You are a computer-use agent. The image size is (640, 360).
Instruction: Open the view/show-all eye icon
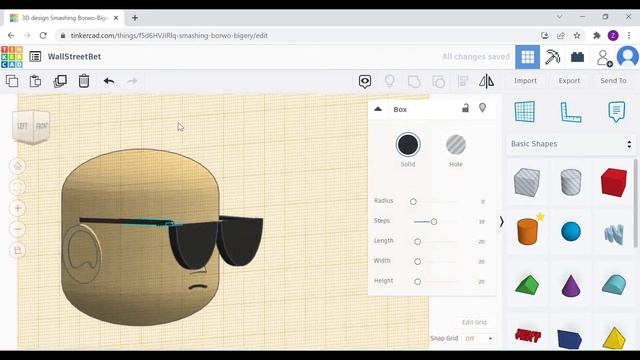tap(365, 81)
